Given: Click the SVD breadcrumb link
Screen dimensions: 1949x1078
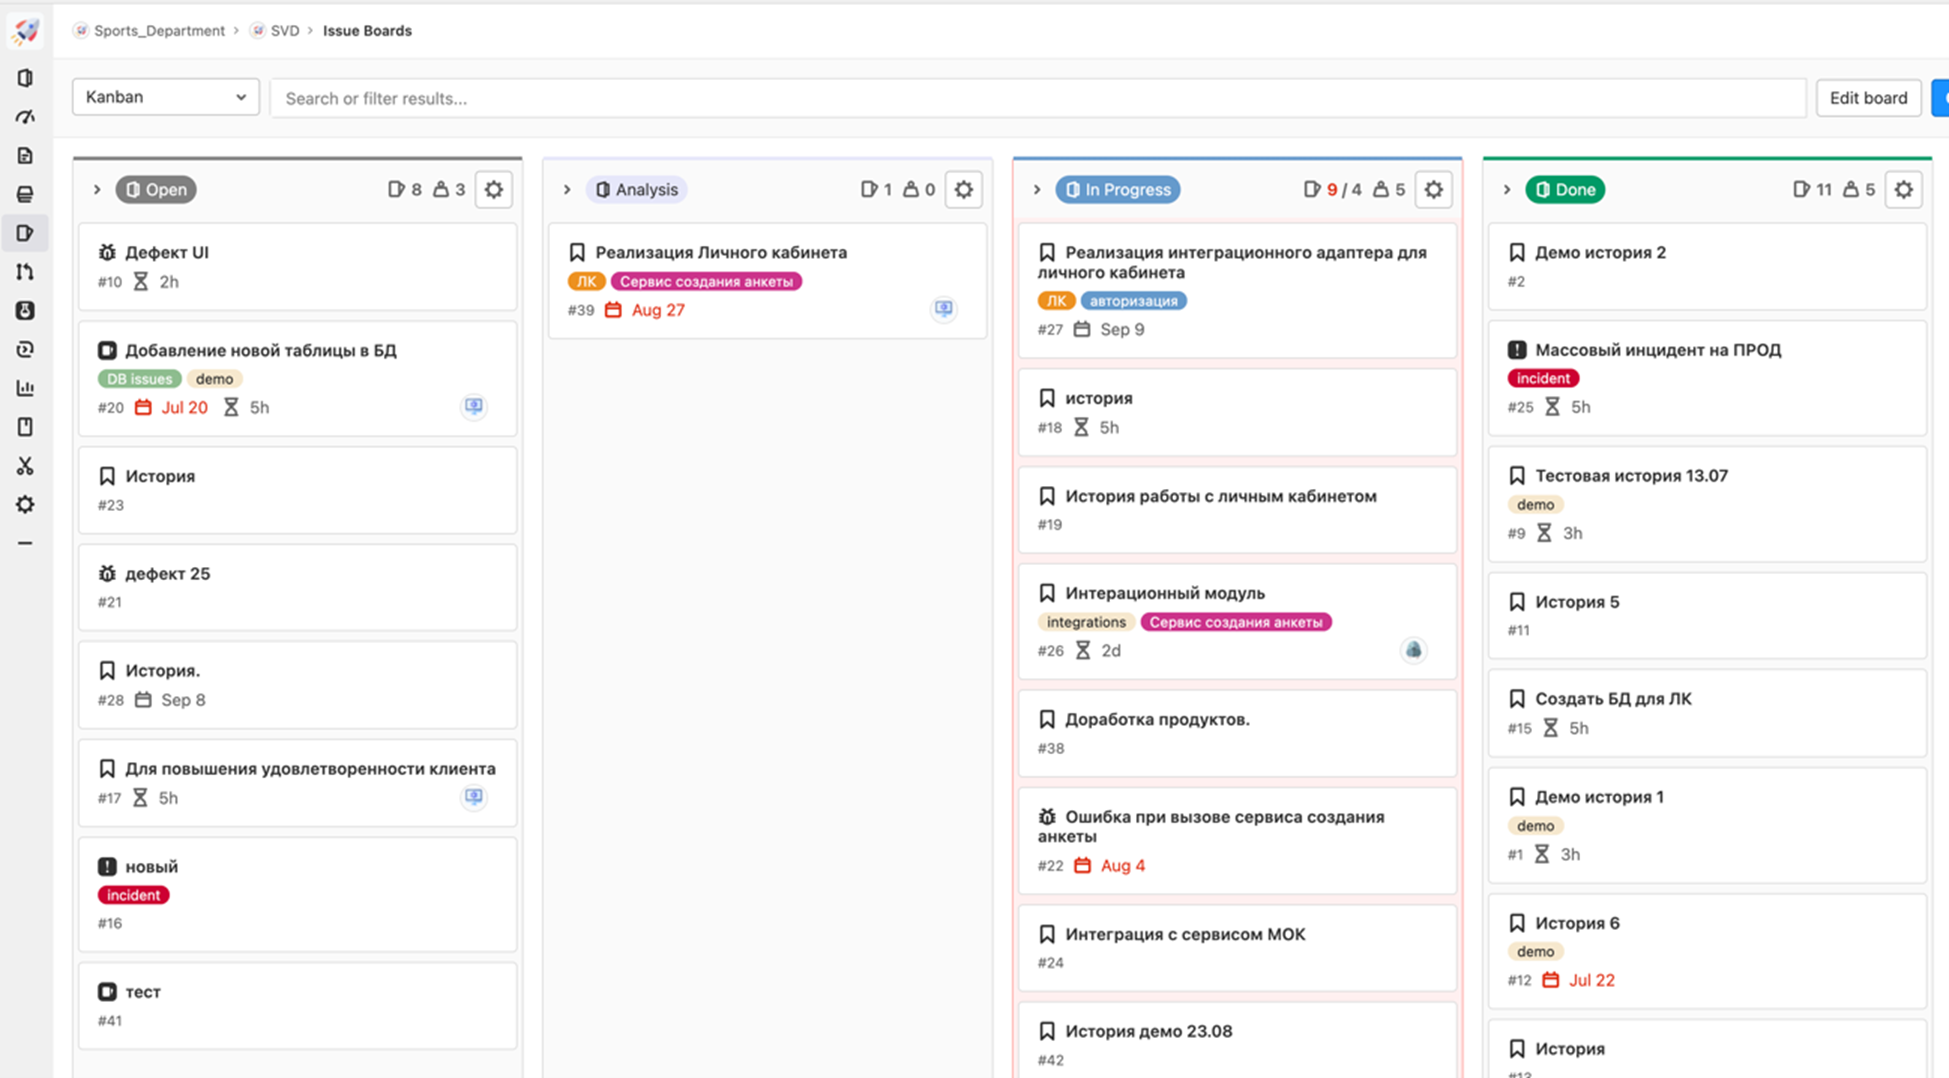Looking at the screenshot, I should point(284,31).
